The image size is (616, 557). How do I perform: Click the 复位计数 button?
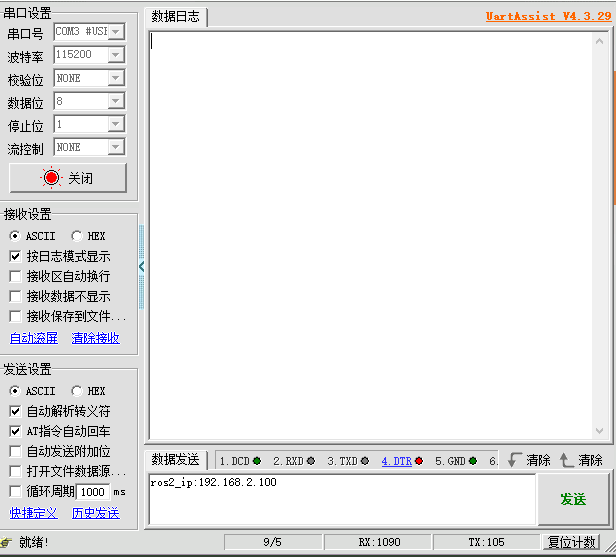(x=572, y=542)
